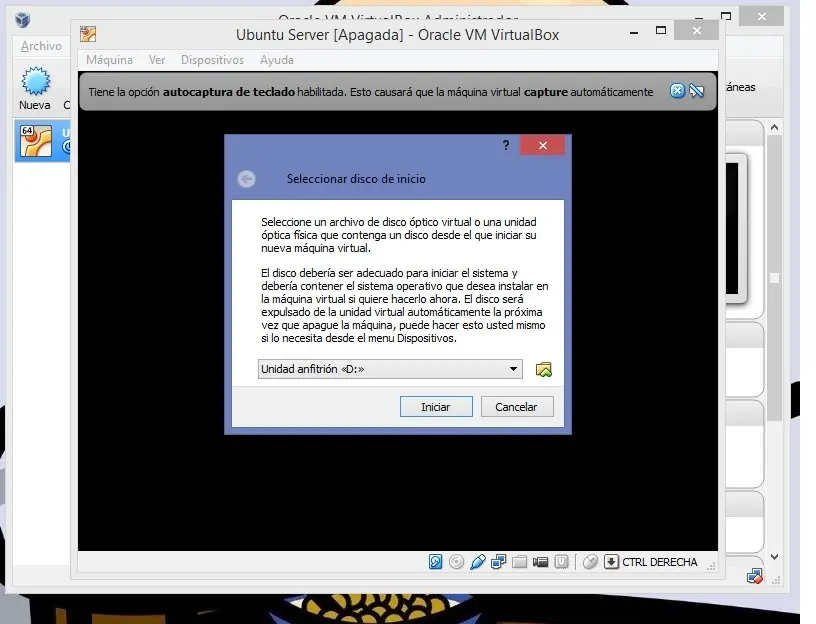Dismiss the autocapture notification message
Image resolution: width=816 pixels, height=624 pixels.
pos(677,91)
